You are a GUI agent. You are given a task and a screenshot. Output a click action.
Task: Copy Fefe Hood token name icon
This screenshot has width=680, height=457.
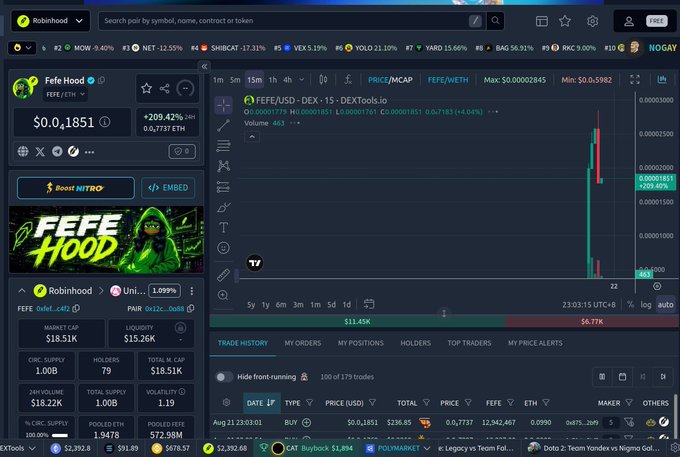(101, 80)
